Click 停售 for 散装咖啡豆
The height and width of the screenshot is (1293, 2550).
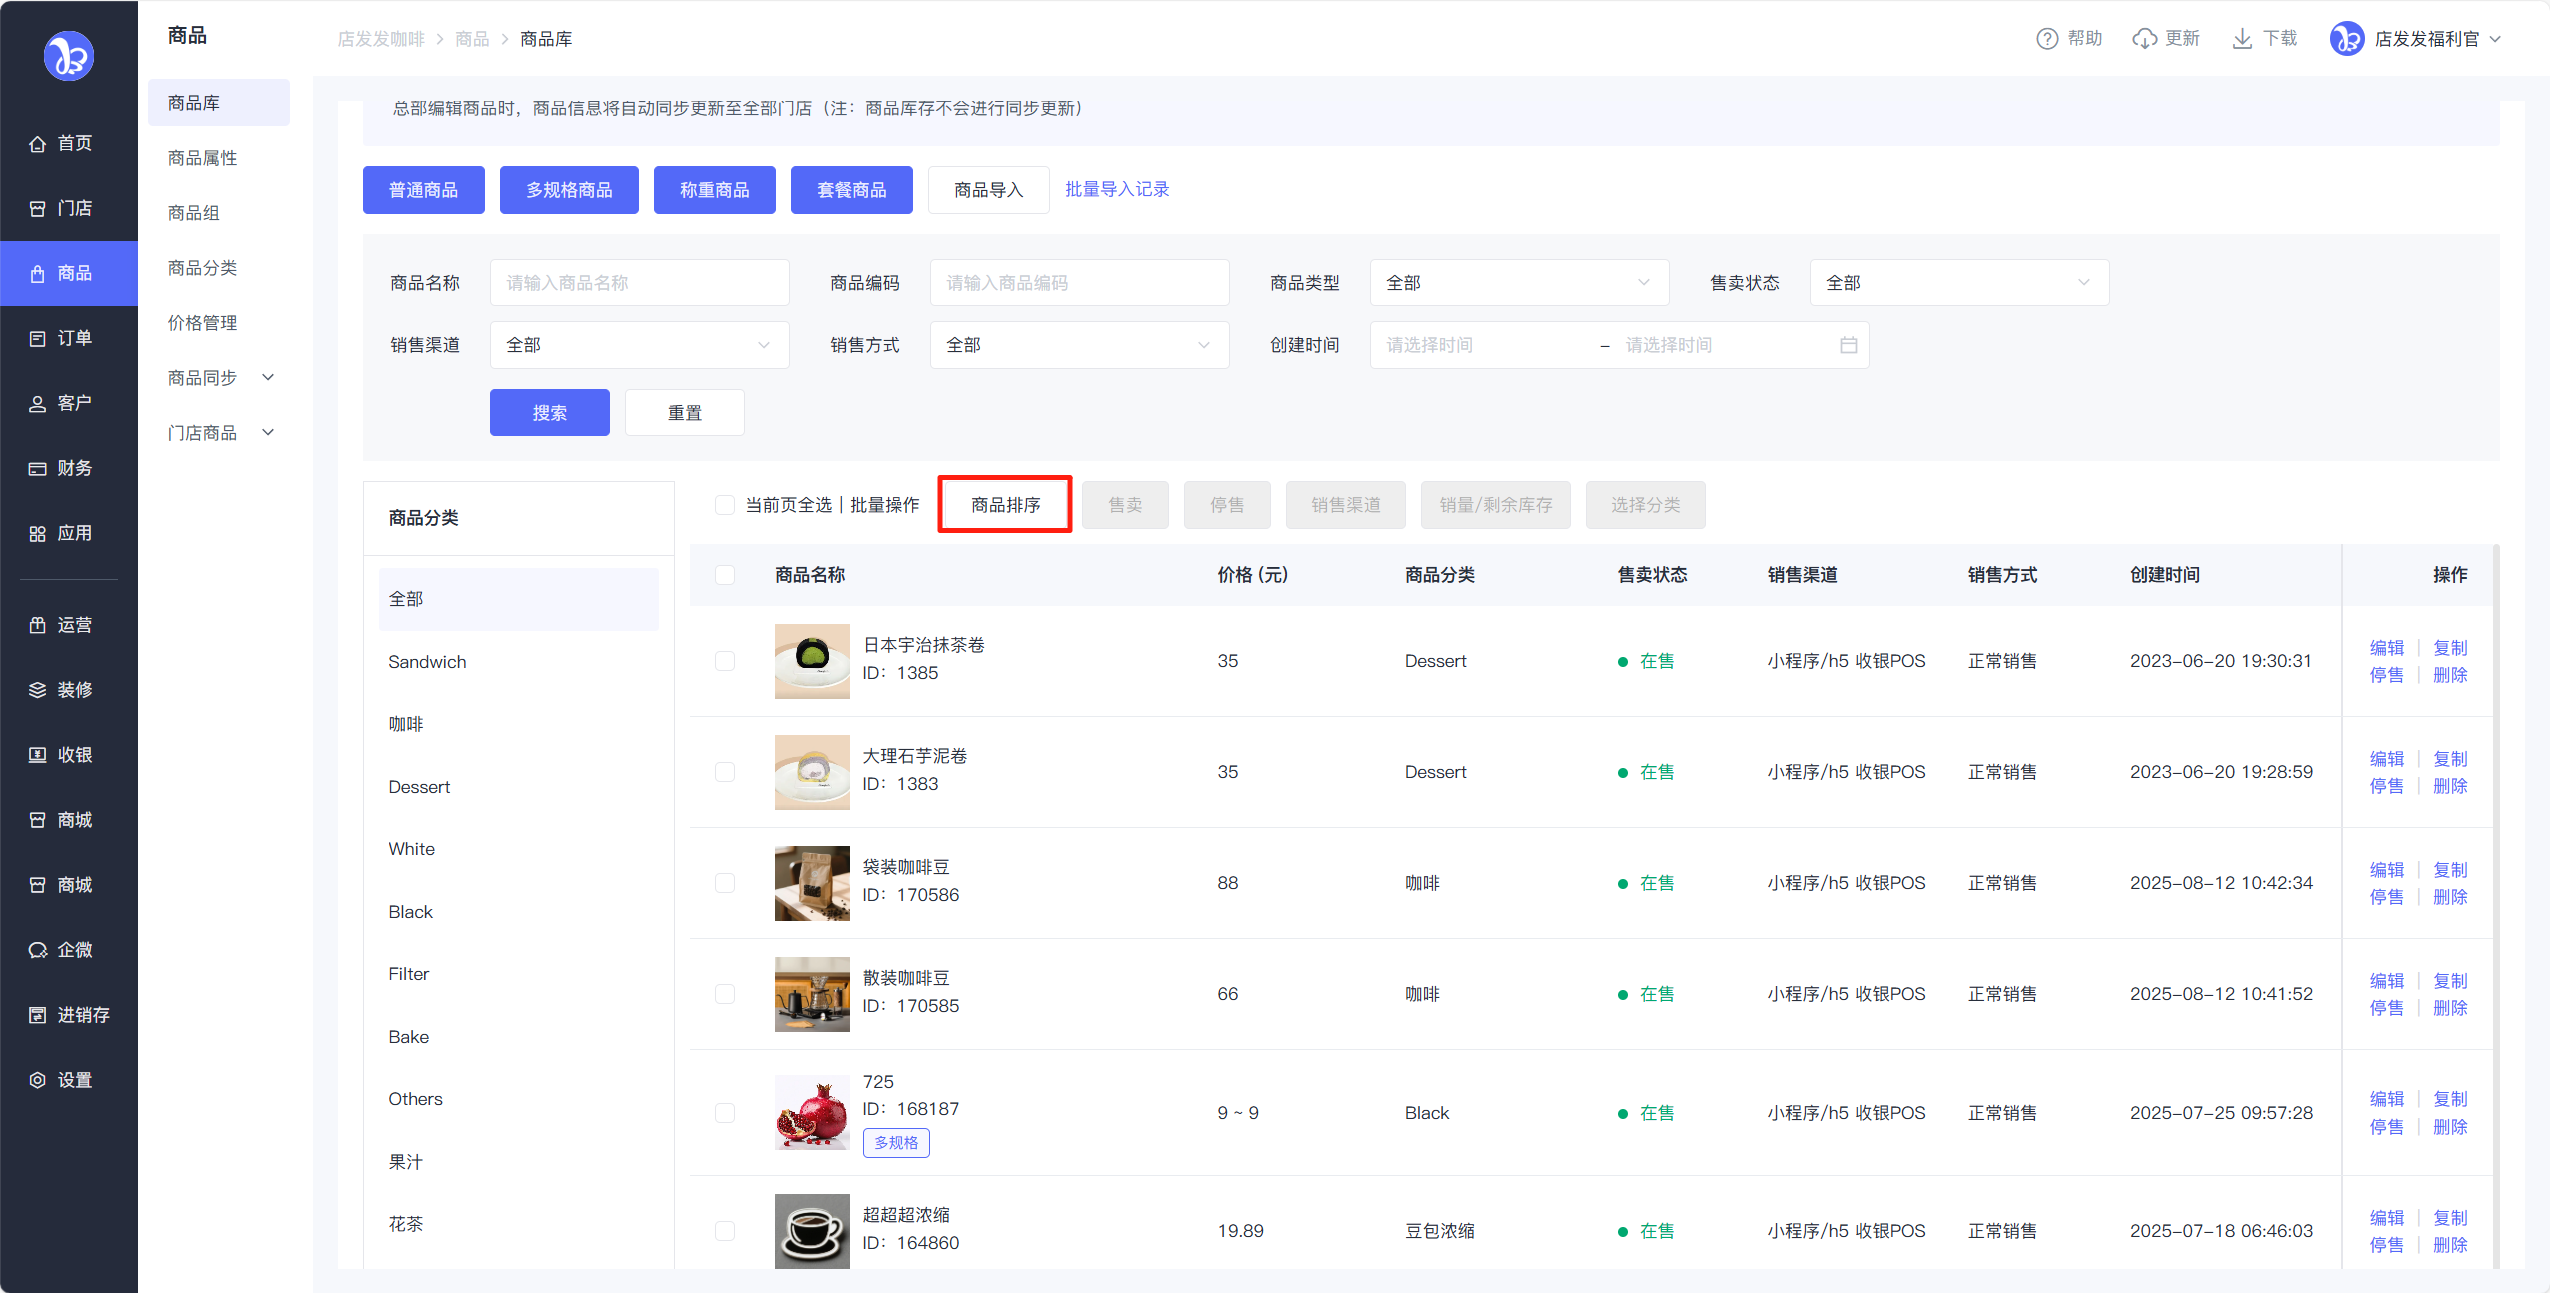[2387, 1008]
